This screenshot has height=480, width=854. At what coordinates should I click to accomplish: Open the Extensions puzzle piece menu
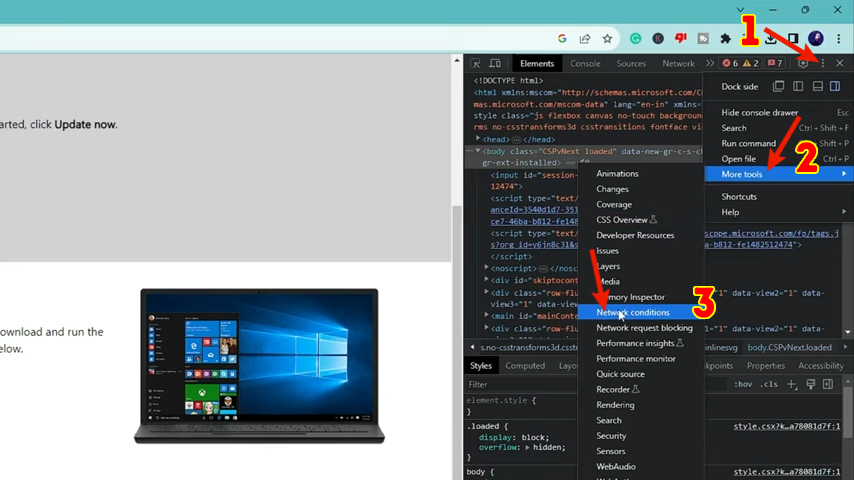tap(725, 38)
